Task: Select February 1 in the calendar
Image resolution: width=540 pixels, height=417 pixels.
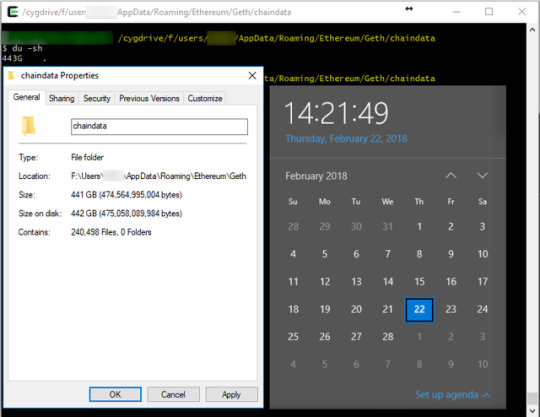Action: [419, 227]
